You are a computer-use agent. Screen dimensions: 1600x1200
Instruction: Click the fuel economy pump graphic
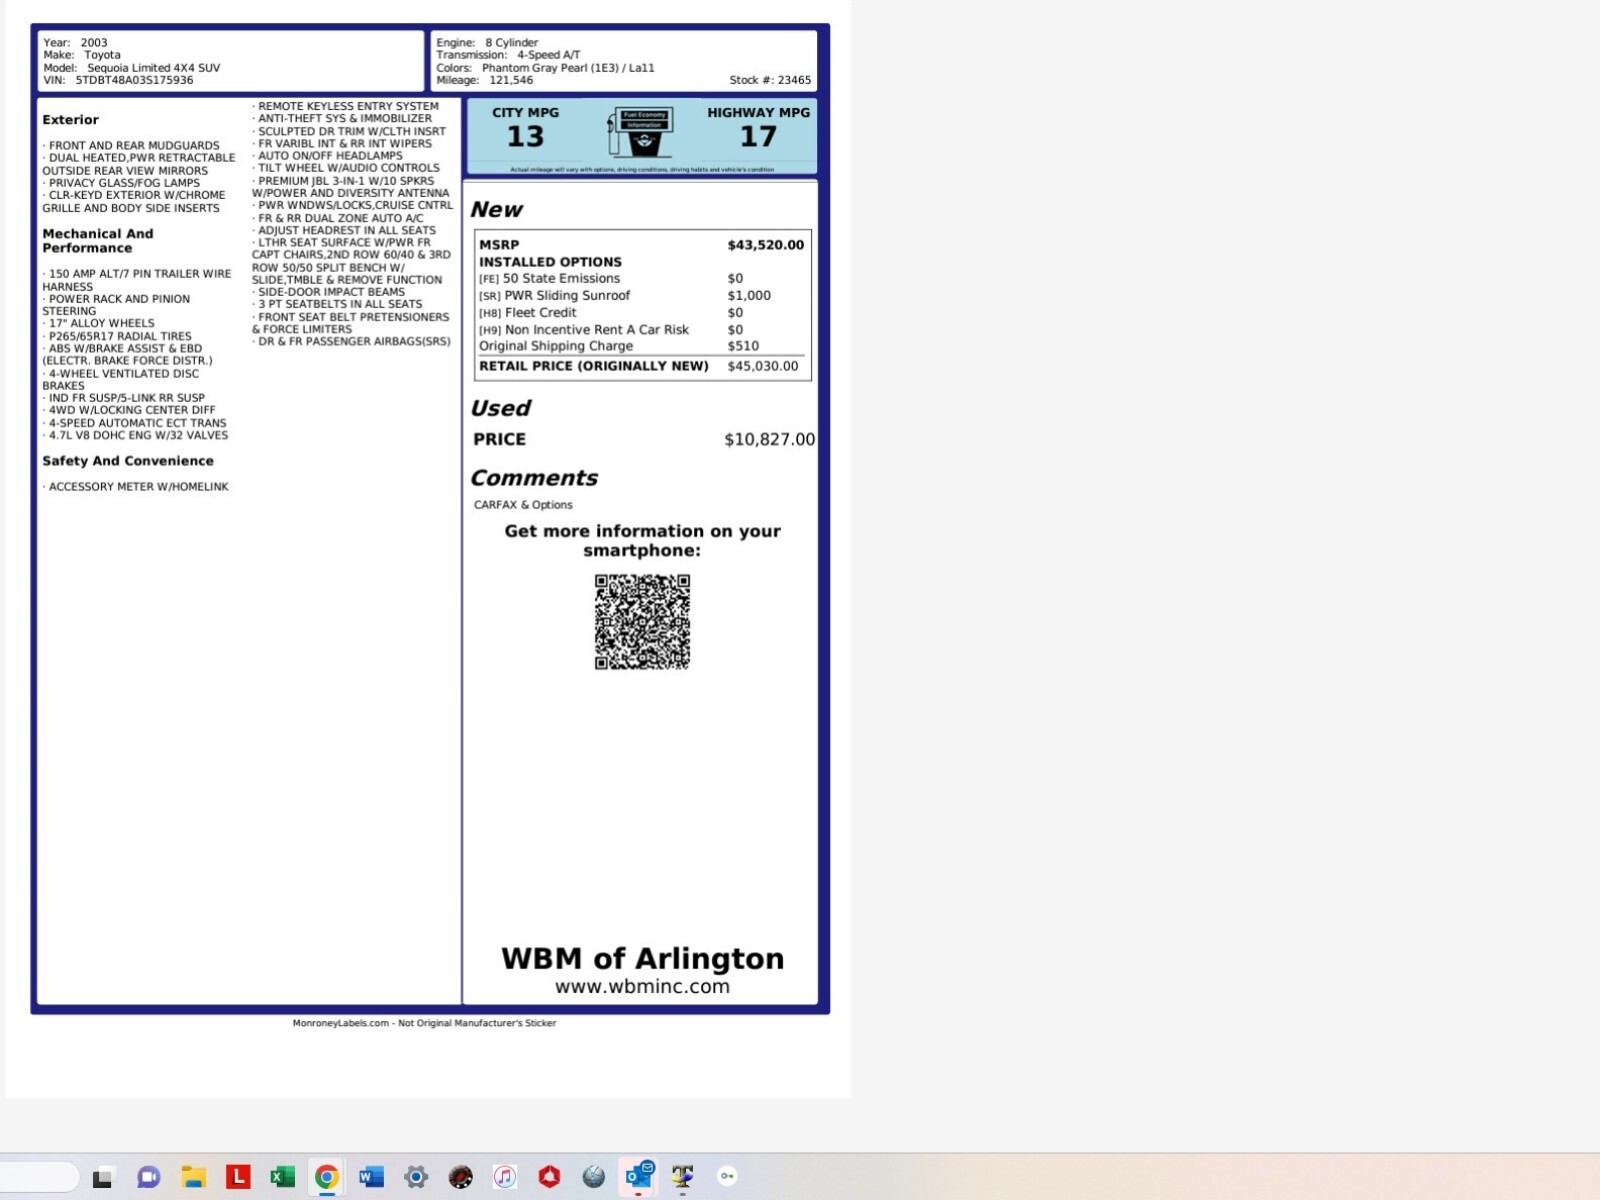[640, 132]
